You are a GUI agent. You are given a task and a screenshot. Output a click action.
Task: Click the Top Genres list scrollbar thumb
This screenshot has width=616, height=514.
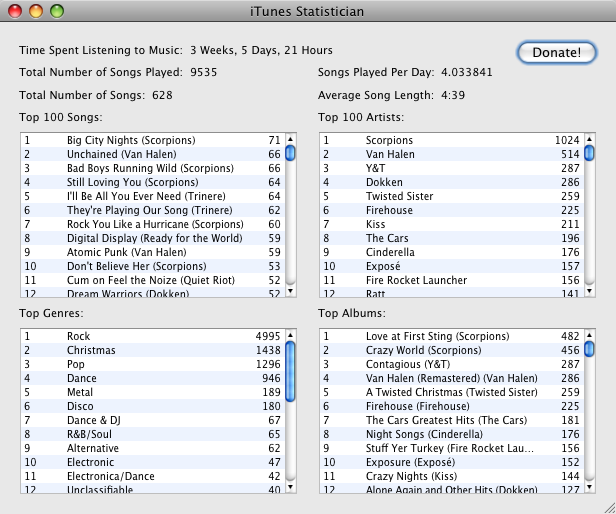290,372
